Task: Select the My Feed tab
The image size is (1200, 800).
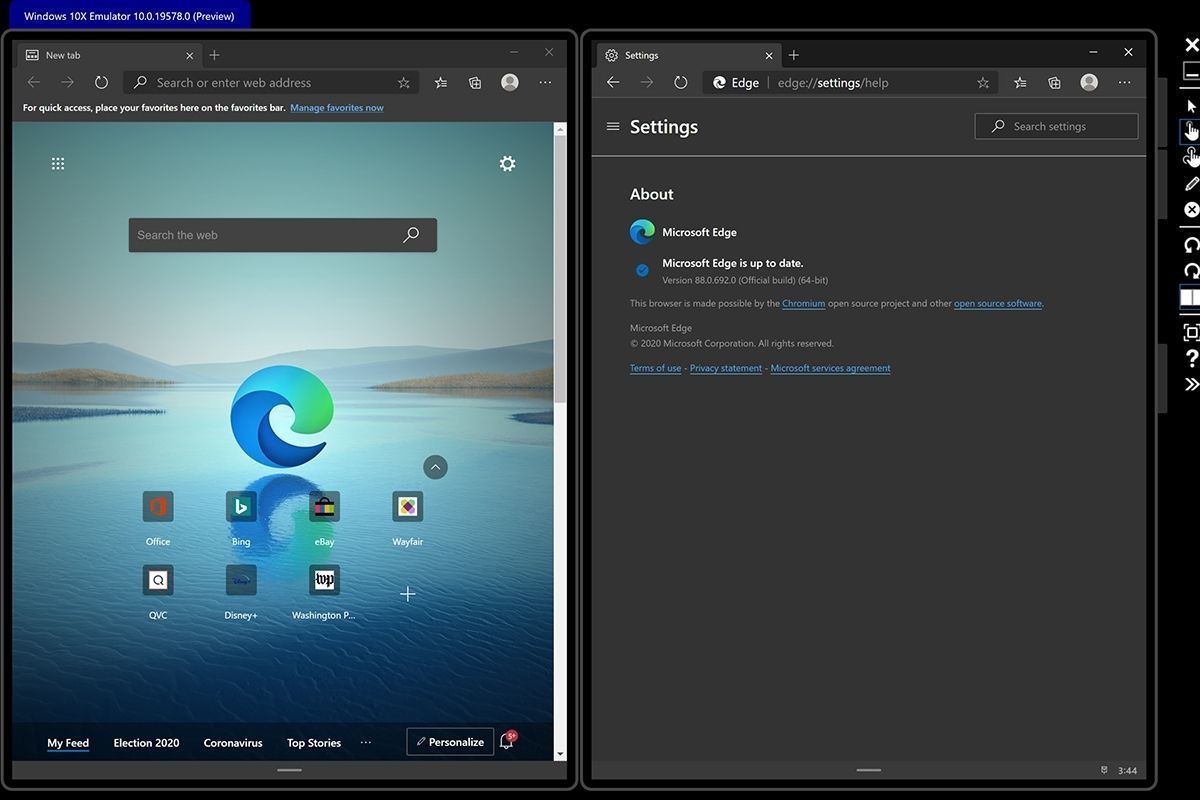Action: coord(68,743)
